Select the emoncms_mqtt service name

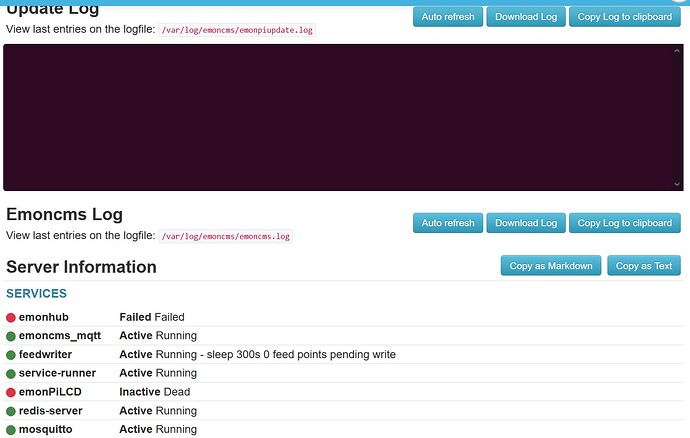pyautogui.click(x=60, y=336)
